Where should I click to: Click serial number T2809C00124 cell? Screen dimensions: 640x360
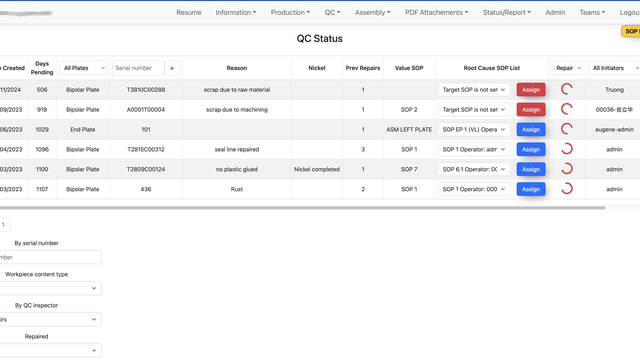[x=146, y=169]
